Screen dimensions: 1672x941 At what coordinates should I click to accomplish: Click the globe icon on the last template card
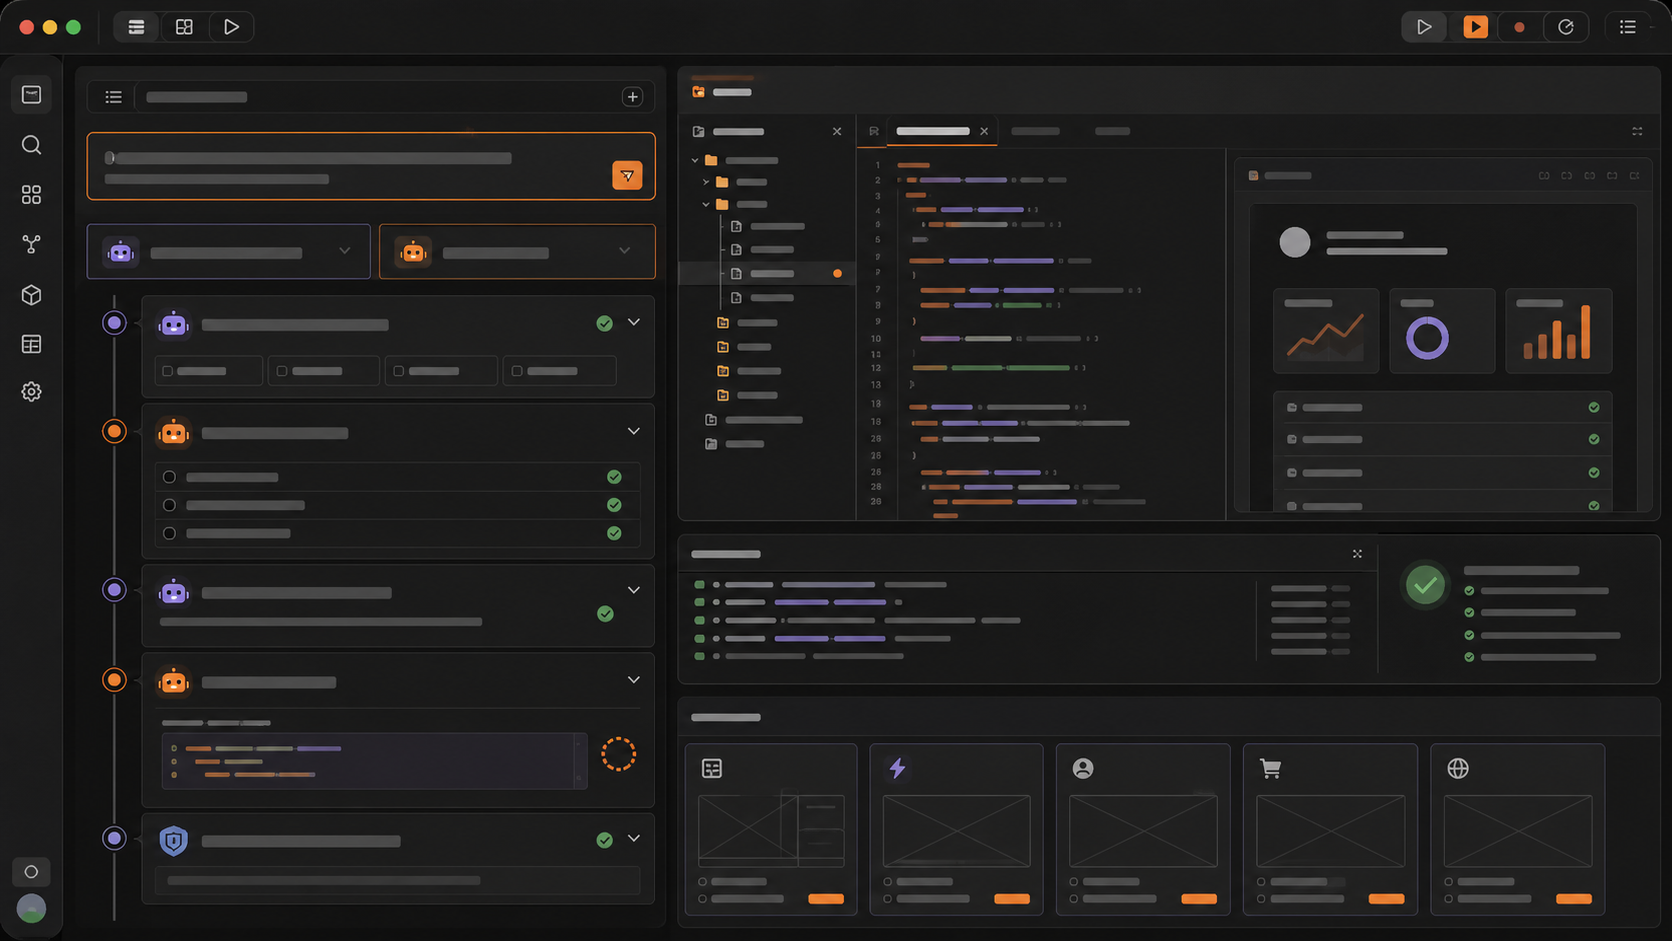(1458, 768)
